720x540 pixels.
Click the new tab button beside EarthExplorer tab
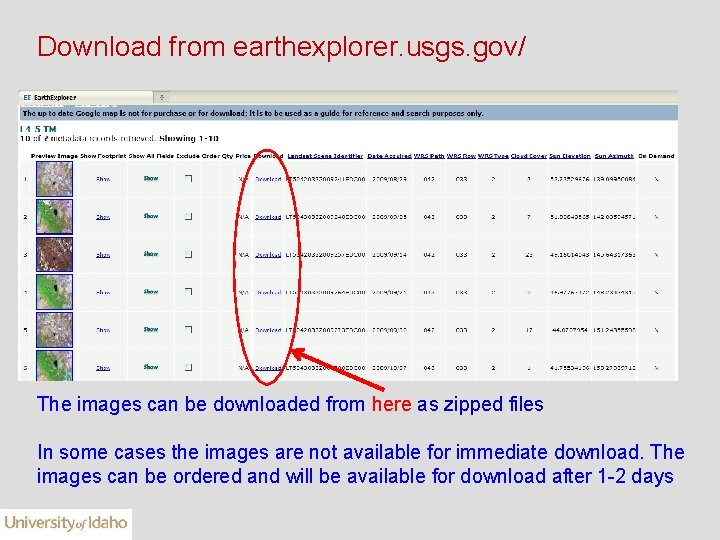[162, 97]
